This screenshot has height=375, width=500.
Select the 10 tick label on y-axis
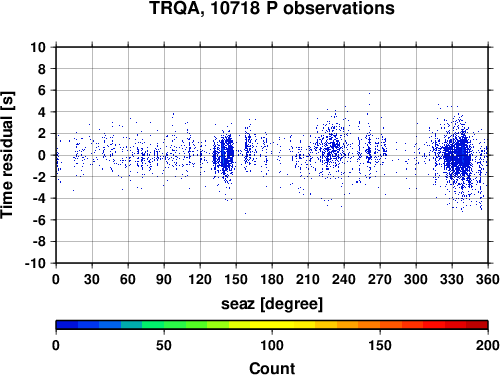[x=38, y=47]
